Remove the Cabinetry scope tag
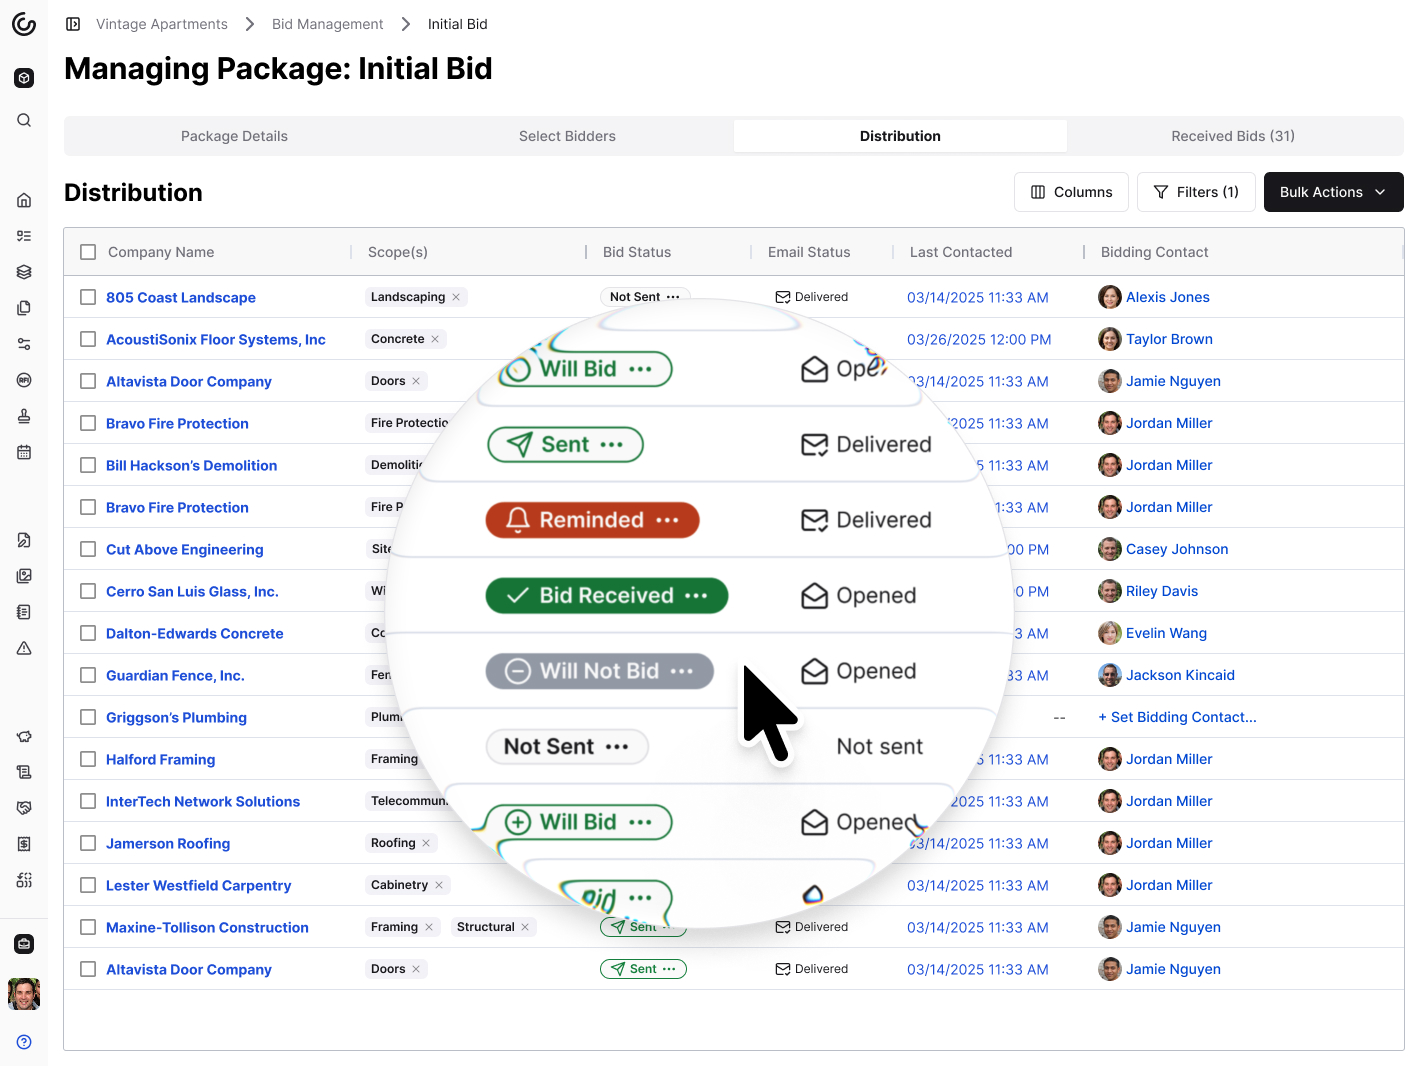 439,885
